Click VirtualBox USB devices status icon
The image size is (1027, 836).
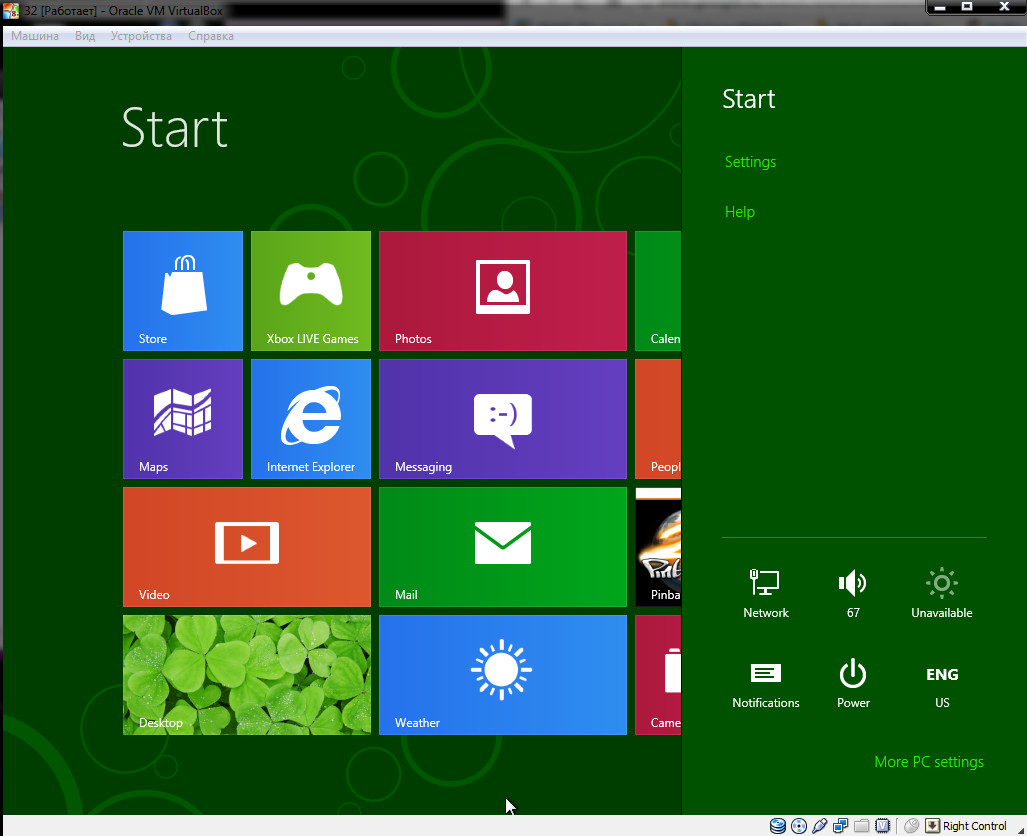[x=819, y=826]
